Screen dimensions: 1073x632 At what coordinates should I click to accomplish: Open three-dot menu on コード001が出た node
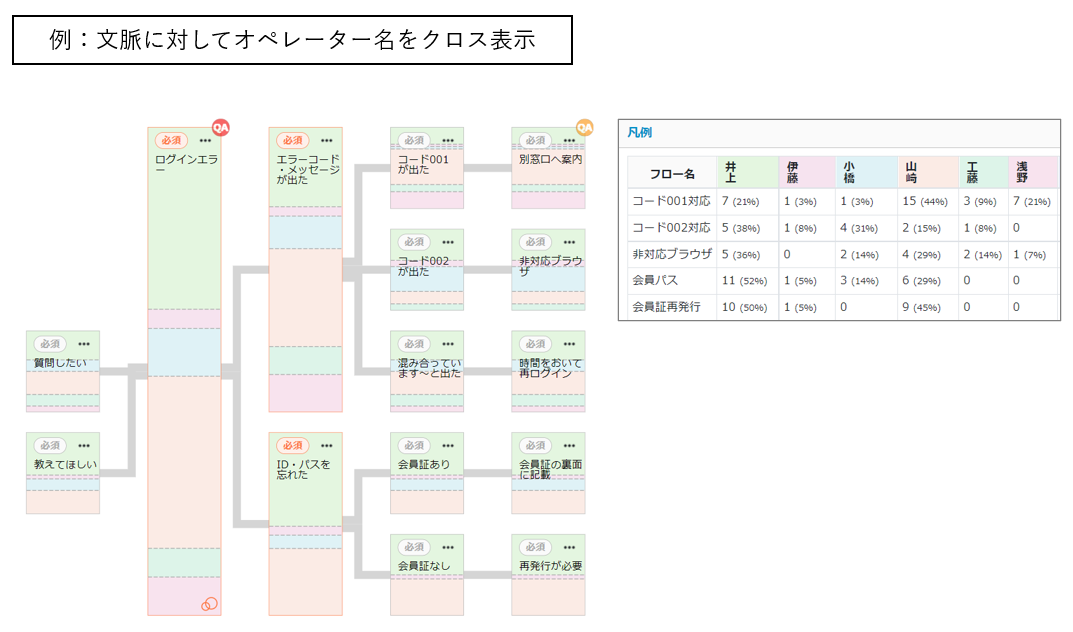448,140
